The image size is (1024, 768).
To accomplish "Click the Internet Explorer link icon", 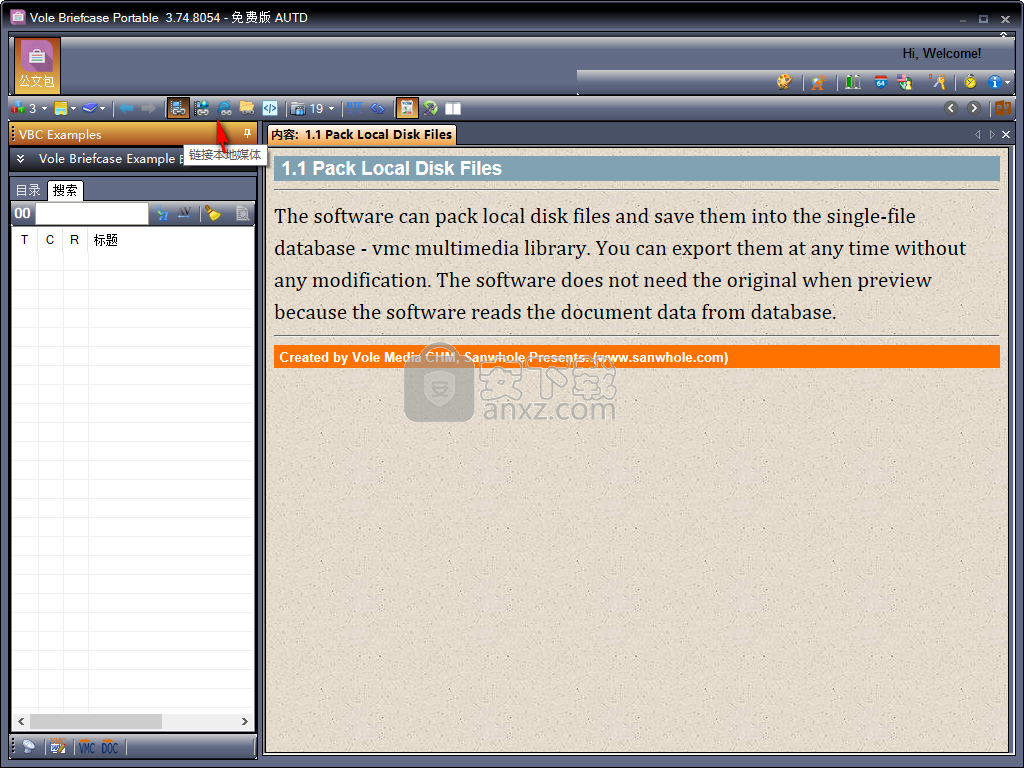I will pos(225,108).
